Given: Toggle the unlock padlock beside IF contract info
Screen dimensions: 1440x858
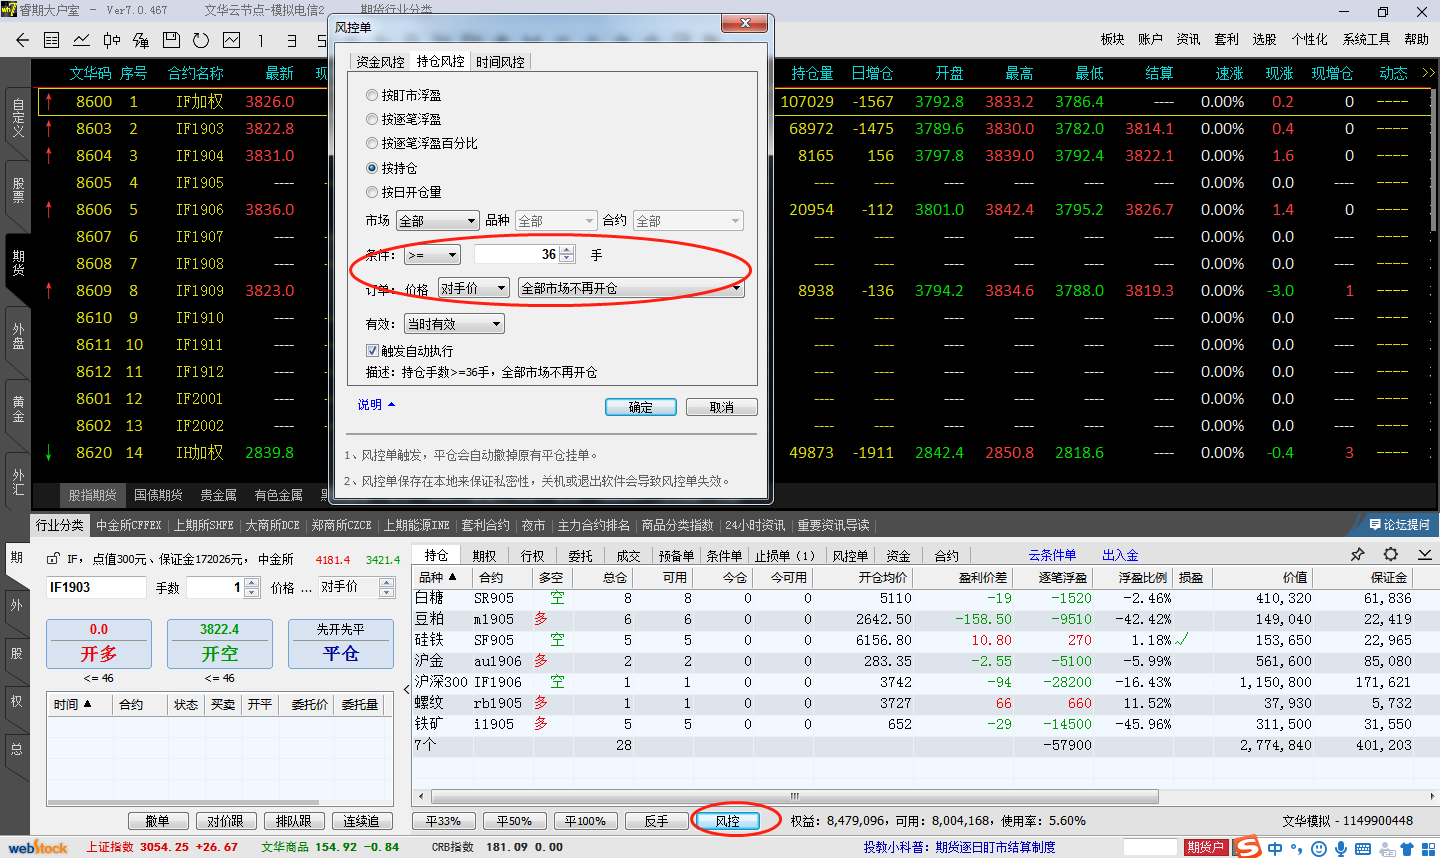Looking at the screenshot, I should tap(53, 559).
